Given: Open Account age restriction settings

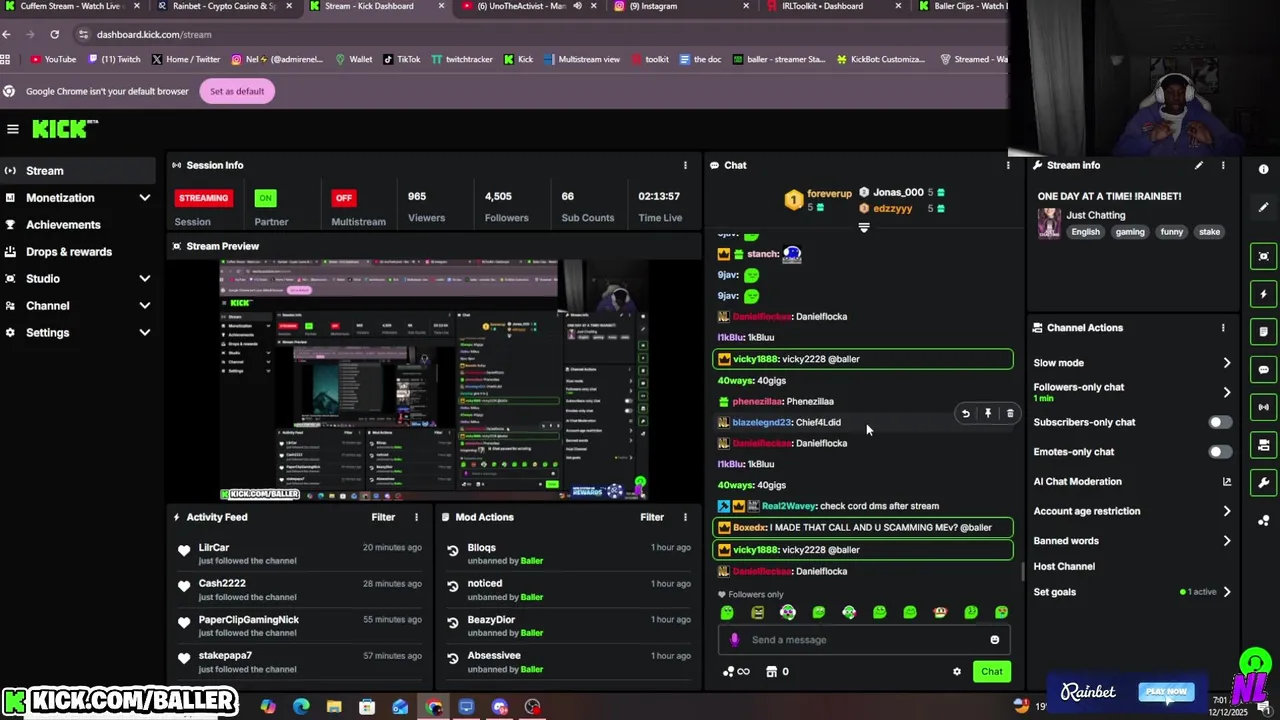Looking at the screenshot, I should [1132, 511].
